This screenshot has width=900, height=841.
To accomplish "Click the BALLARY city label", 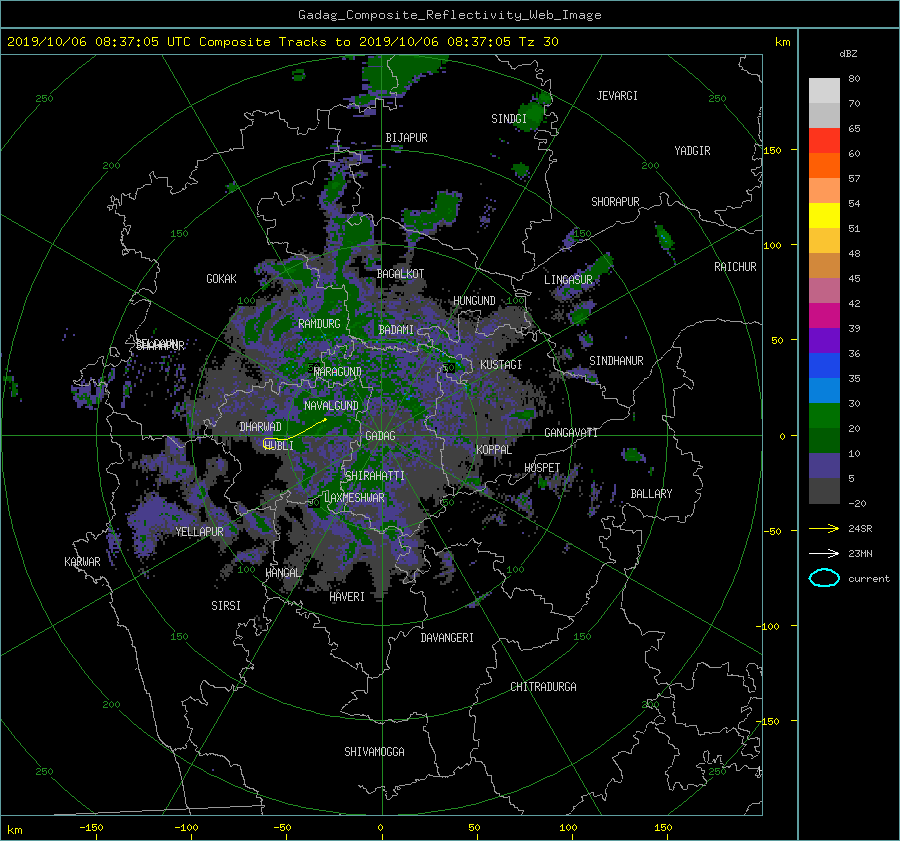I will click(651, 494).
